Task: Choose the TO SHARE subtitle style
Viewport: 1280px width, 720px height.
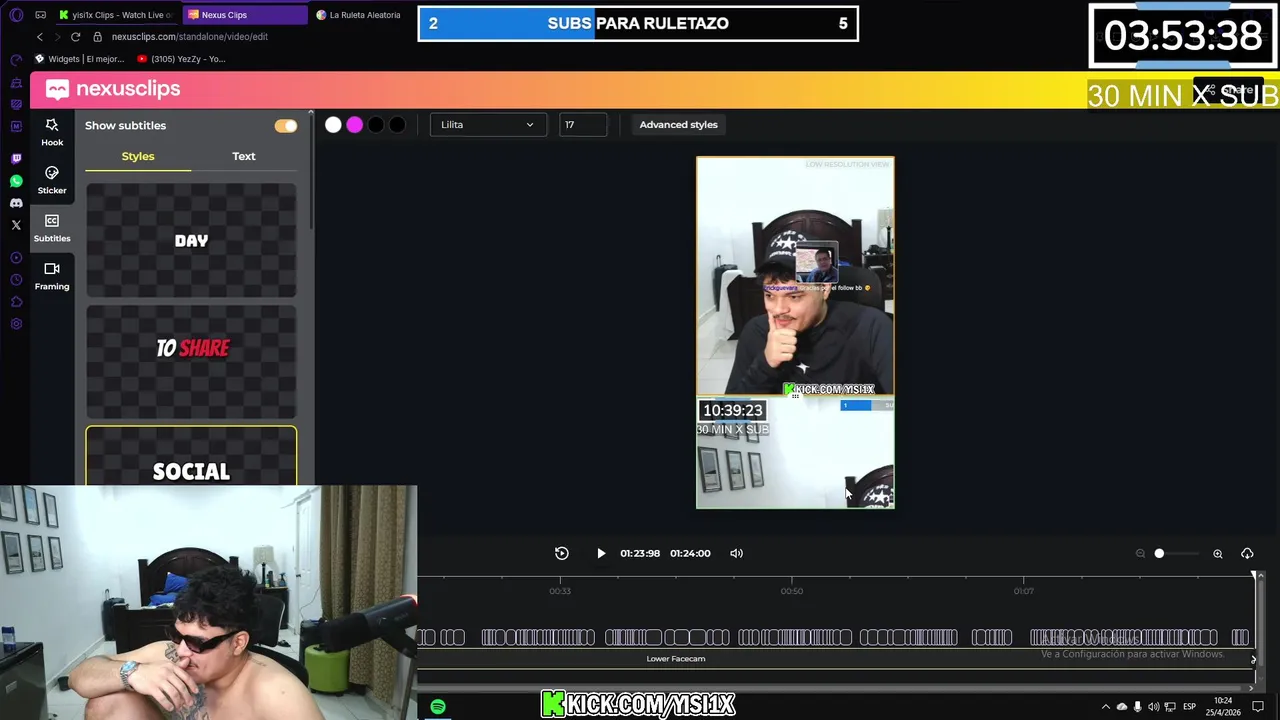Action: click(191, 362)
